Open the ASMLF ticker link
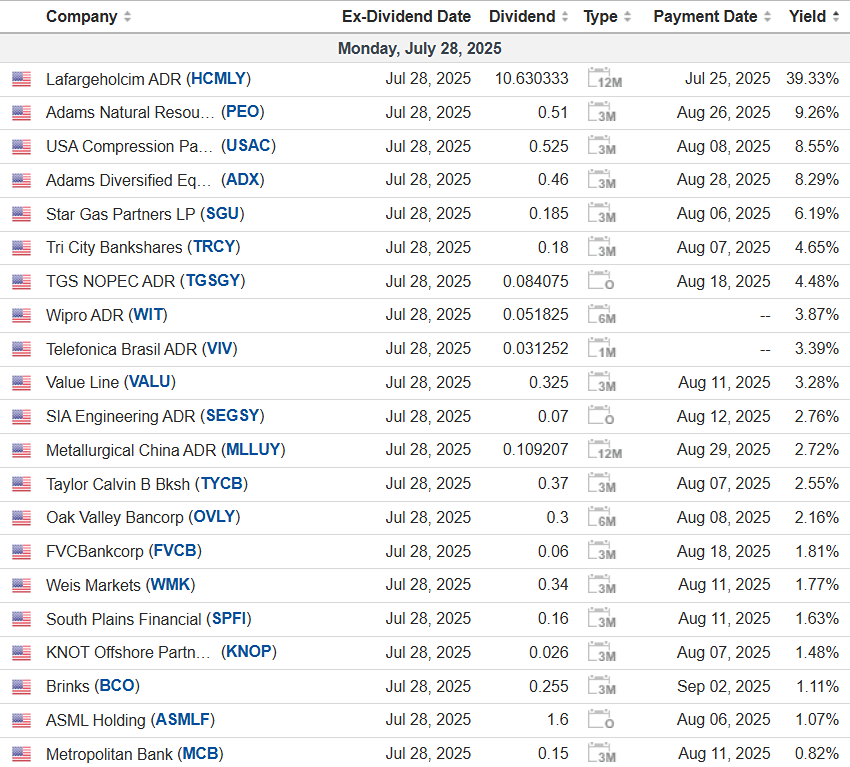This screenshot has width=850, height=767. pos(184,720)
